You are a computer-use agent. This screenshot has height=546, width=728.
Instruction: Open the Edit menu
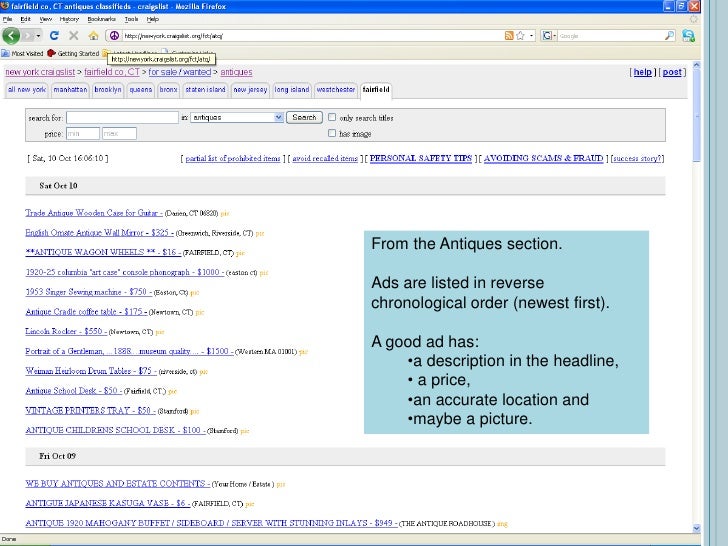click(x=26, y=19)
